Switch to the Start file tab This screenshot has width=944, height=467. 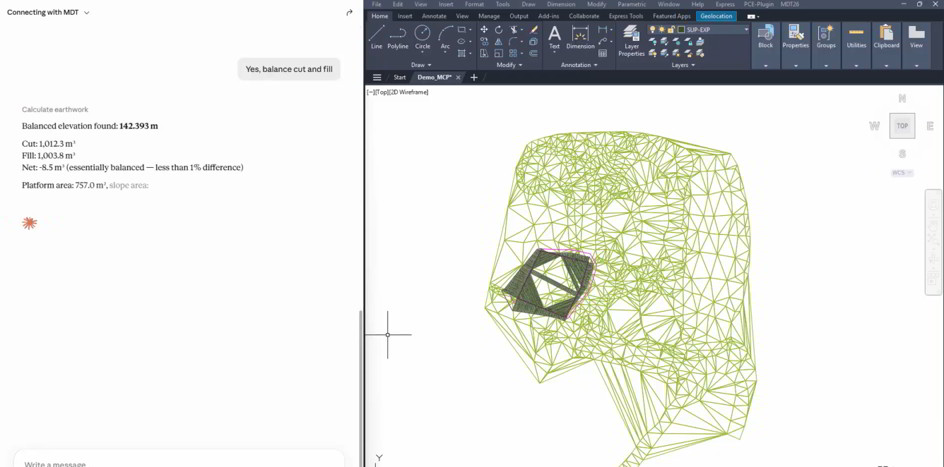point(400,77)
